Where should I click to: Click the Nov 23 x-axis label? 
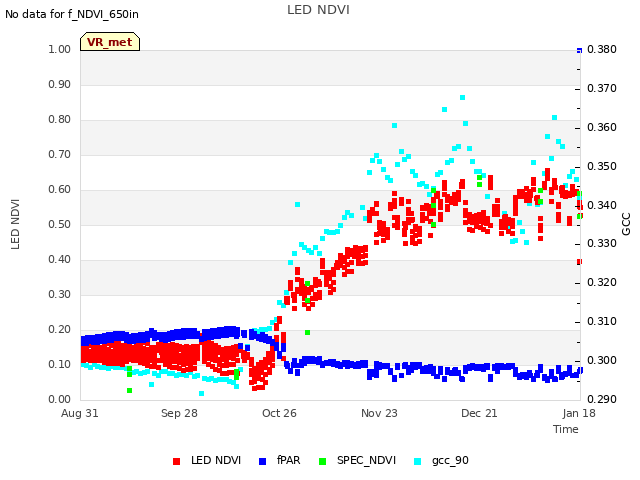[x=379, y=413]
